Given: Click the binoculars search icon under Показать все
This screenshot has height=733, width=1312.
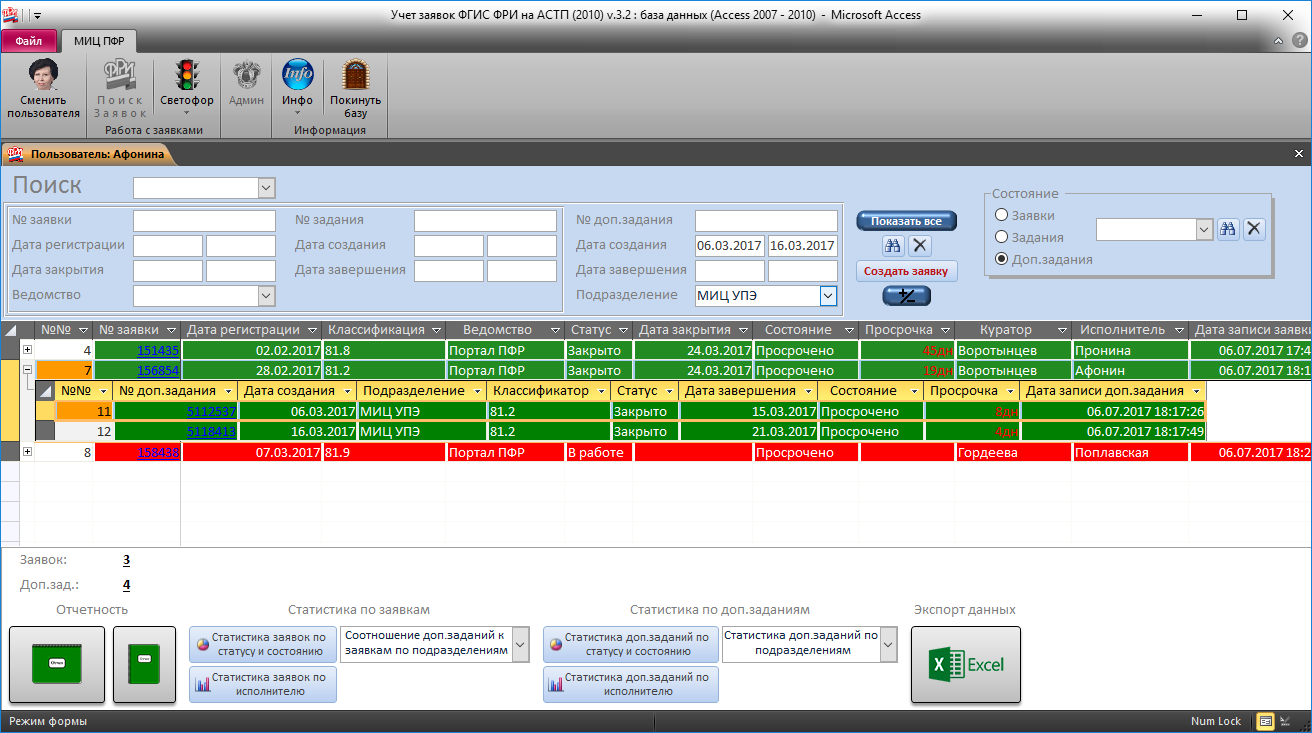Looking at the screenshot, I should pyautogui.click(x=893, y=245).
